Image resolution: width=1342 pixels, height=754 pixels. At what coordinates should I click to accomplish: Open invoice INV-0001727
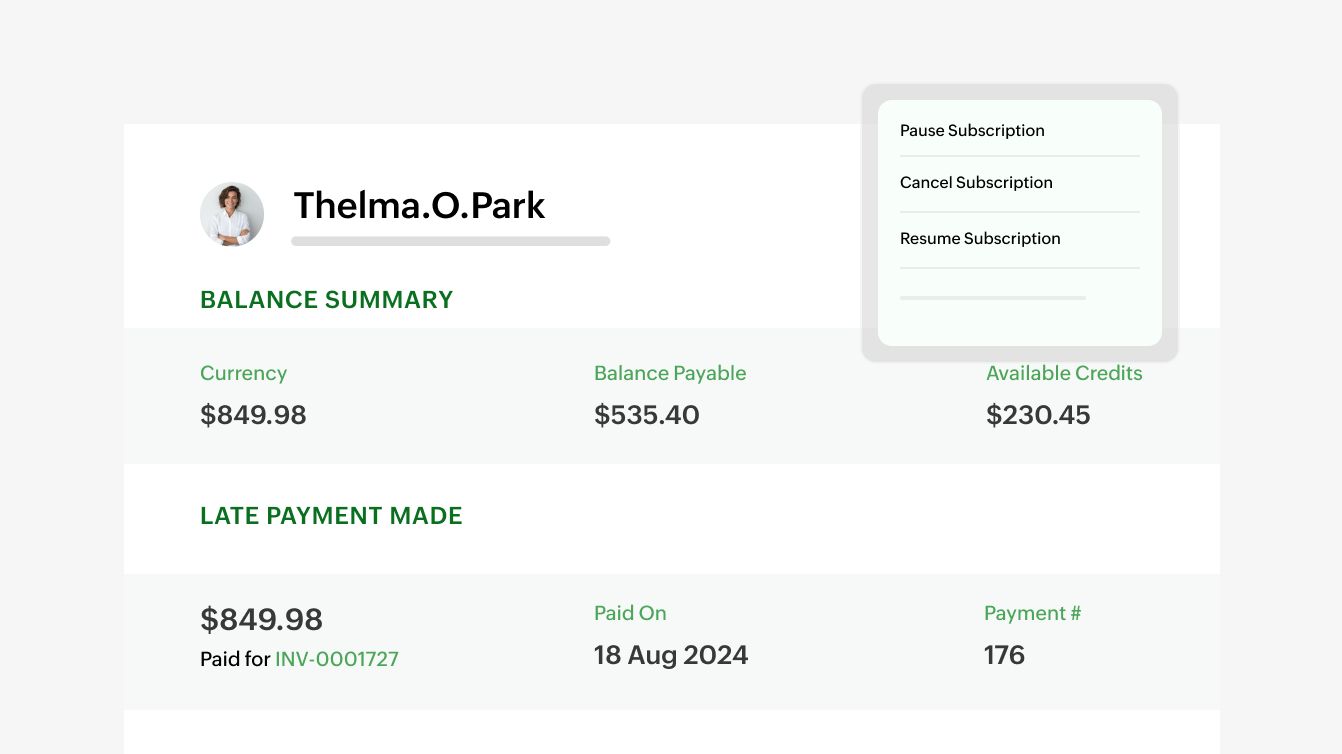336,659
